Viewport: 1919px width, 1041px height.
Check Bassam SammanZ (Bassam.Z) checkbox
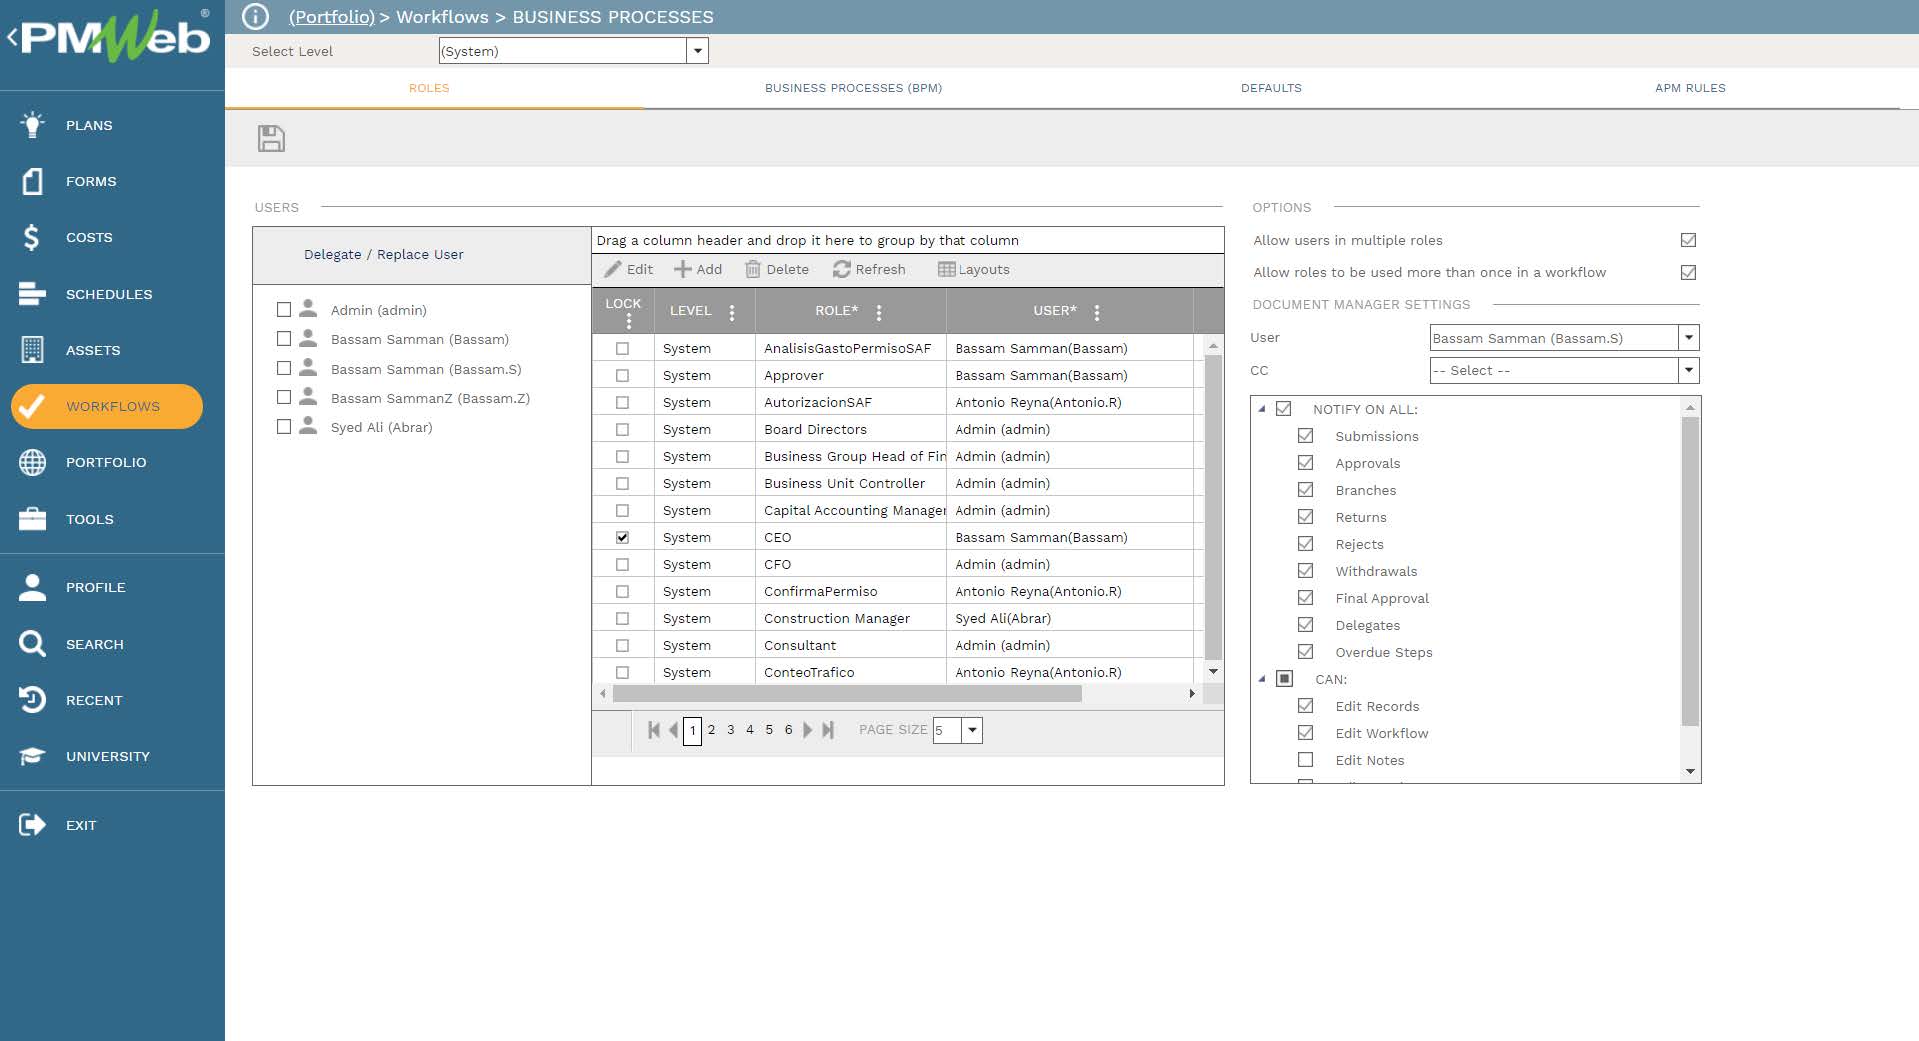click(x=284, y=398)
